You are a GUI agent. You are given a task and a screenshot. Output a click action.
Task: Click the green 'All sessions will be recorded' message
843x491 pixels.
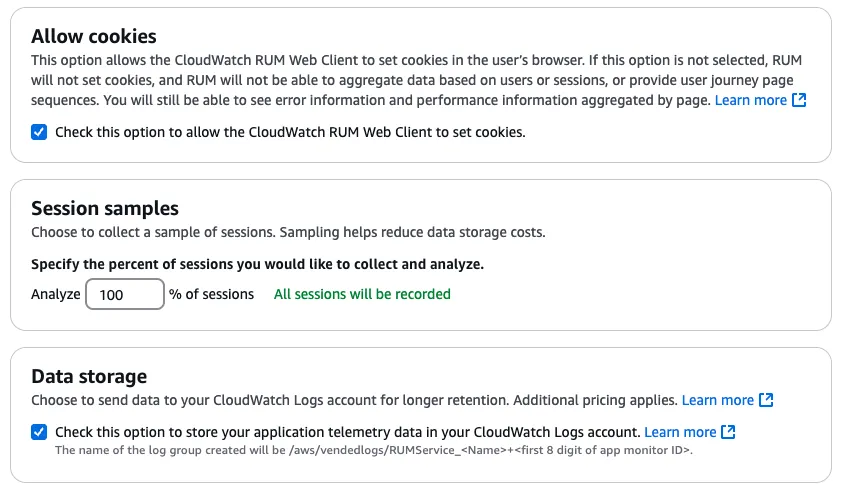point(362,294)
